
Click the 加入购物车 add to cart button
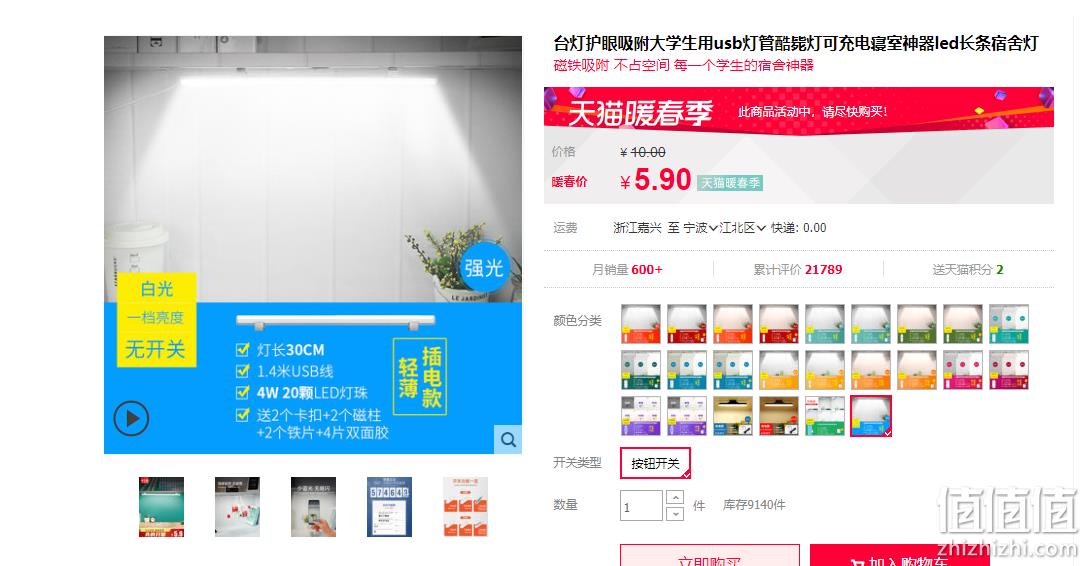tap(900, 556)
